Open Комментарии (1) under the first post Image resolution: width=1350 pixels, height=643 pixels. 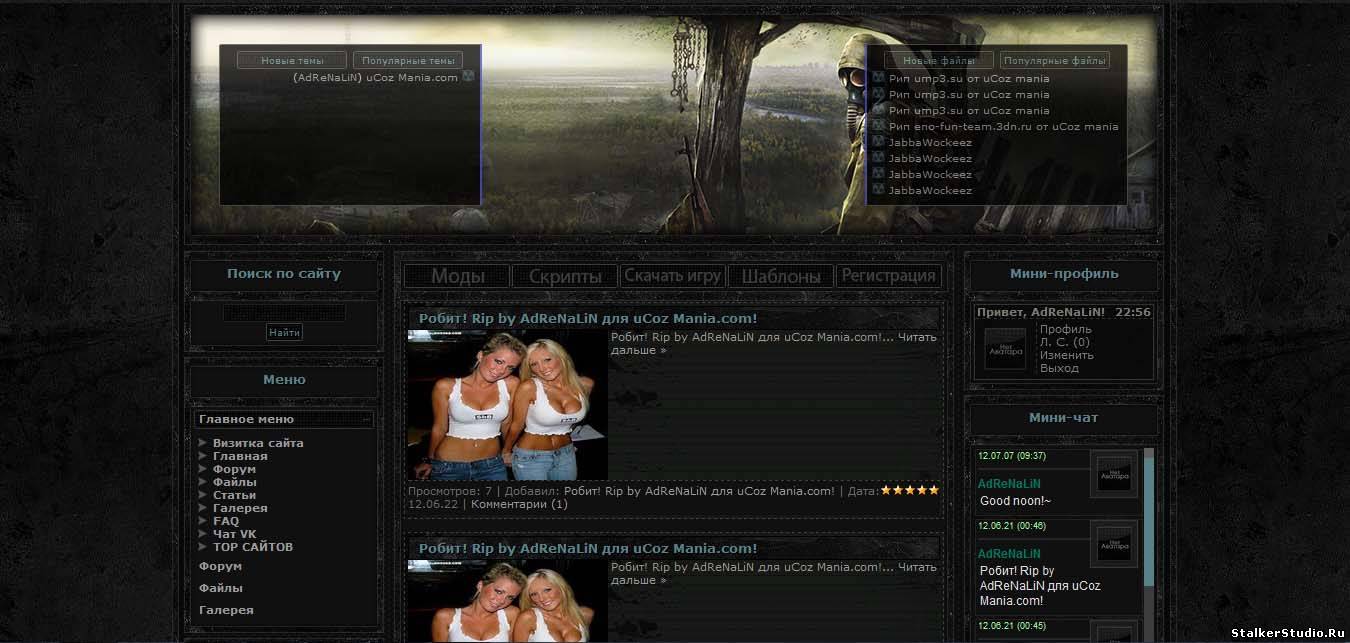(x=519, y=504)
